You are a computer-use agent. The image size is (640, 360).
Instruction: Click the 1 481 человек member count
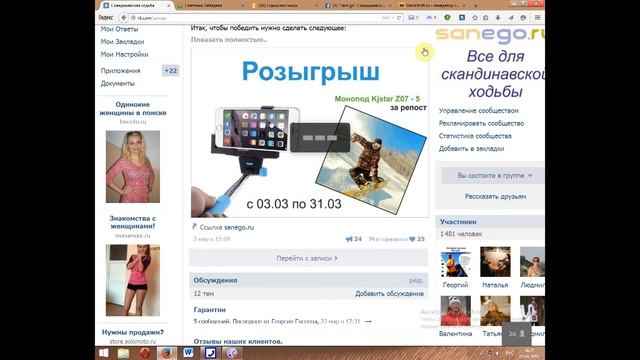(461, 234)
